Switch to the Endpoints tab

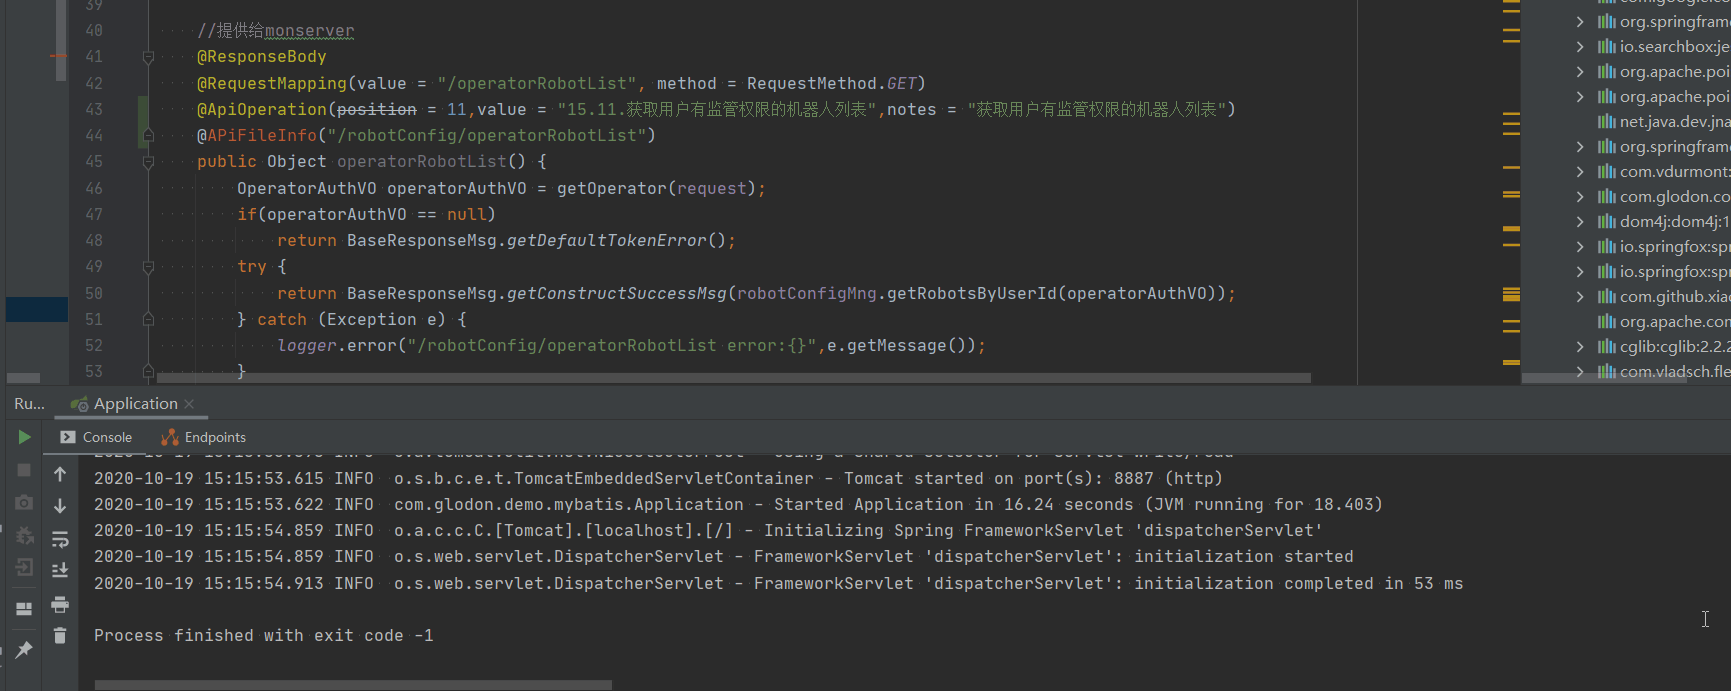coord(204,437)
